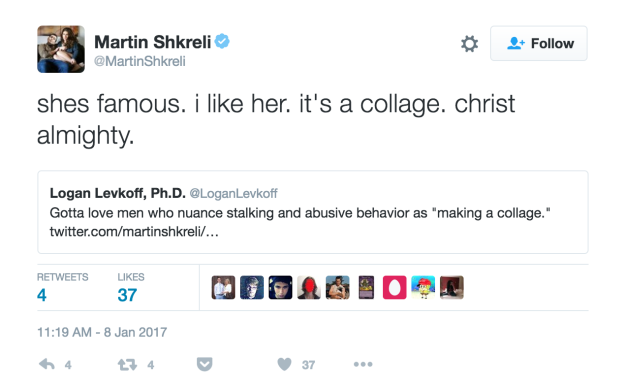
Task: Click the pink egg avatar
Action: pos(395,287)
